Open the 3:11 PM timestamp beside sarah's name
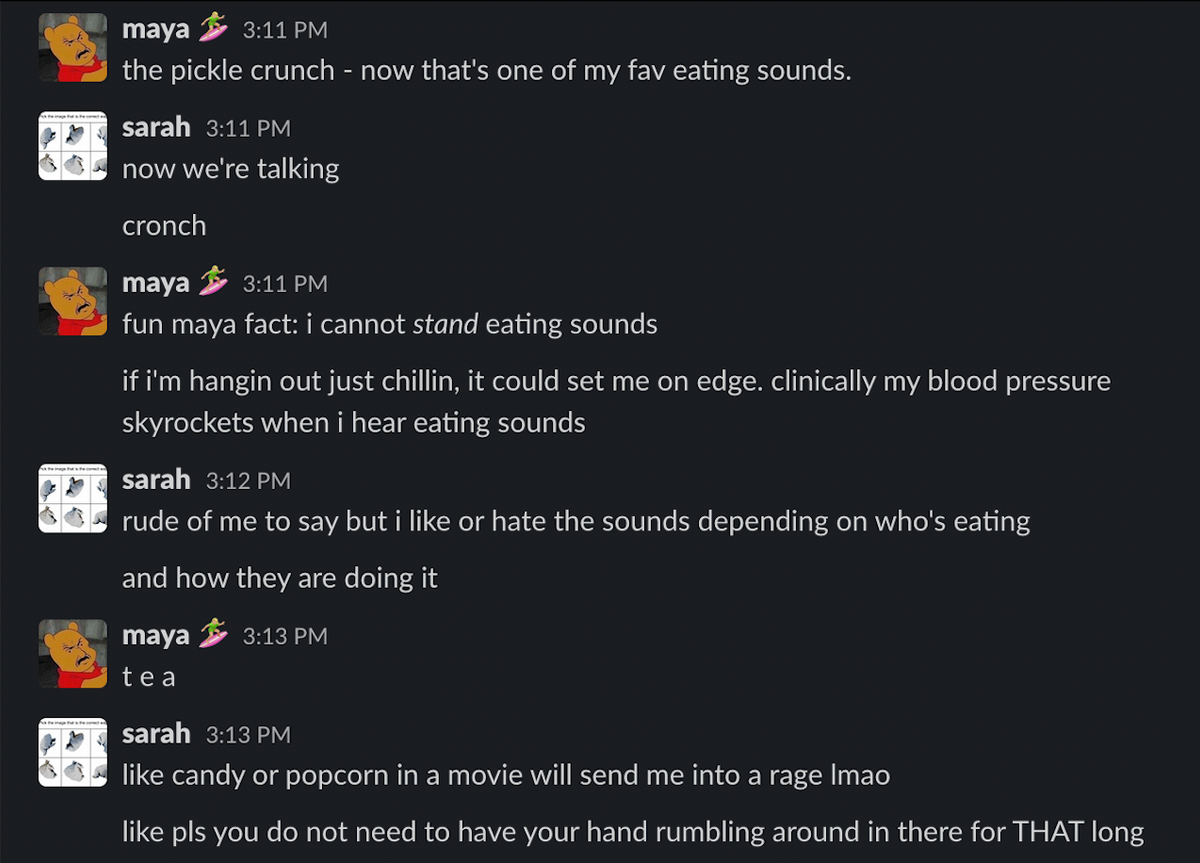This screenshot has width=1200, height=863. coord(248,128)
